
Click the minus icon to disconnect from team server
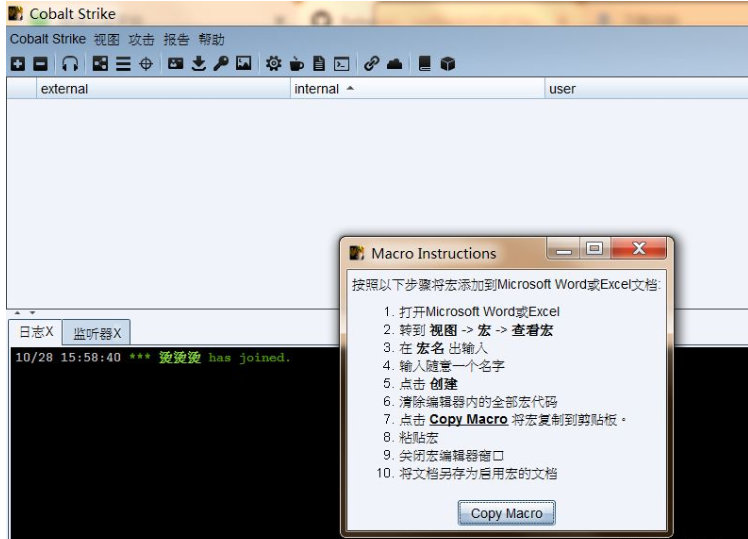click(41, 63)
